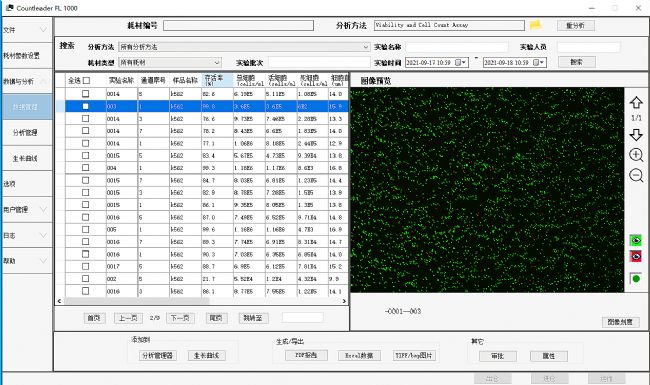Click the green circle marker icon
This screenshot has height=385, width=650.
coord(635,278)
